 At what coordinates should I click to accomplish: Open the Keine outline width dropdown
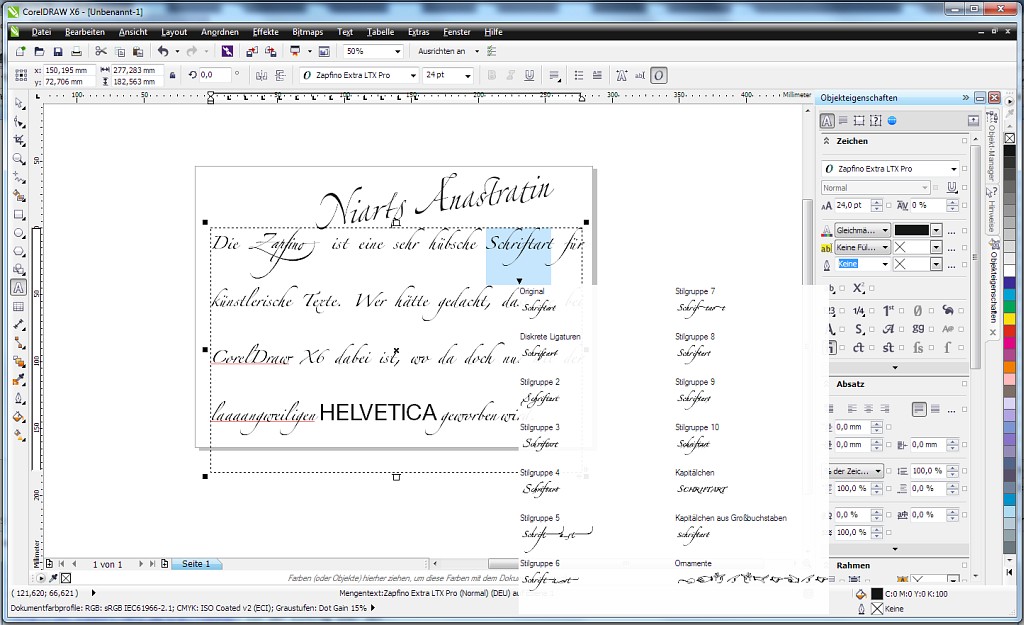pyautogui.click(x=885, y=264)
